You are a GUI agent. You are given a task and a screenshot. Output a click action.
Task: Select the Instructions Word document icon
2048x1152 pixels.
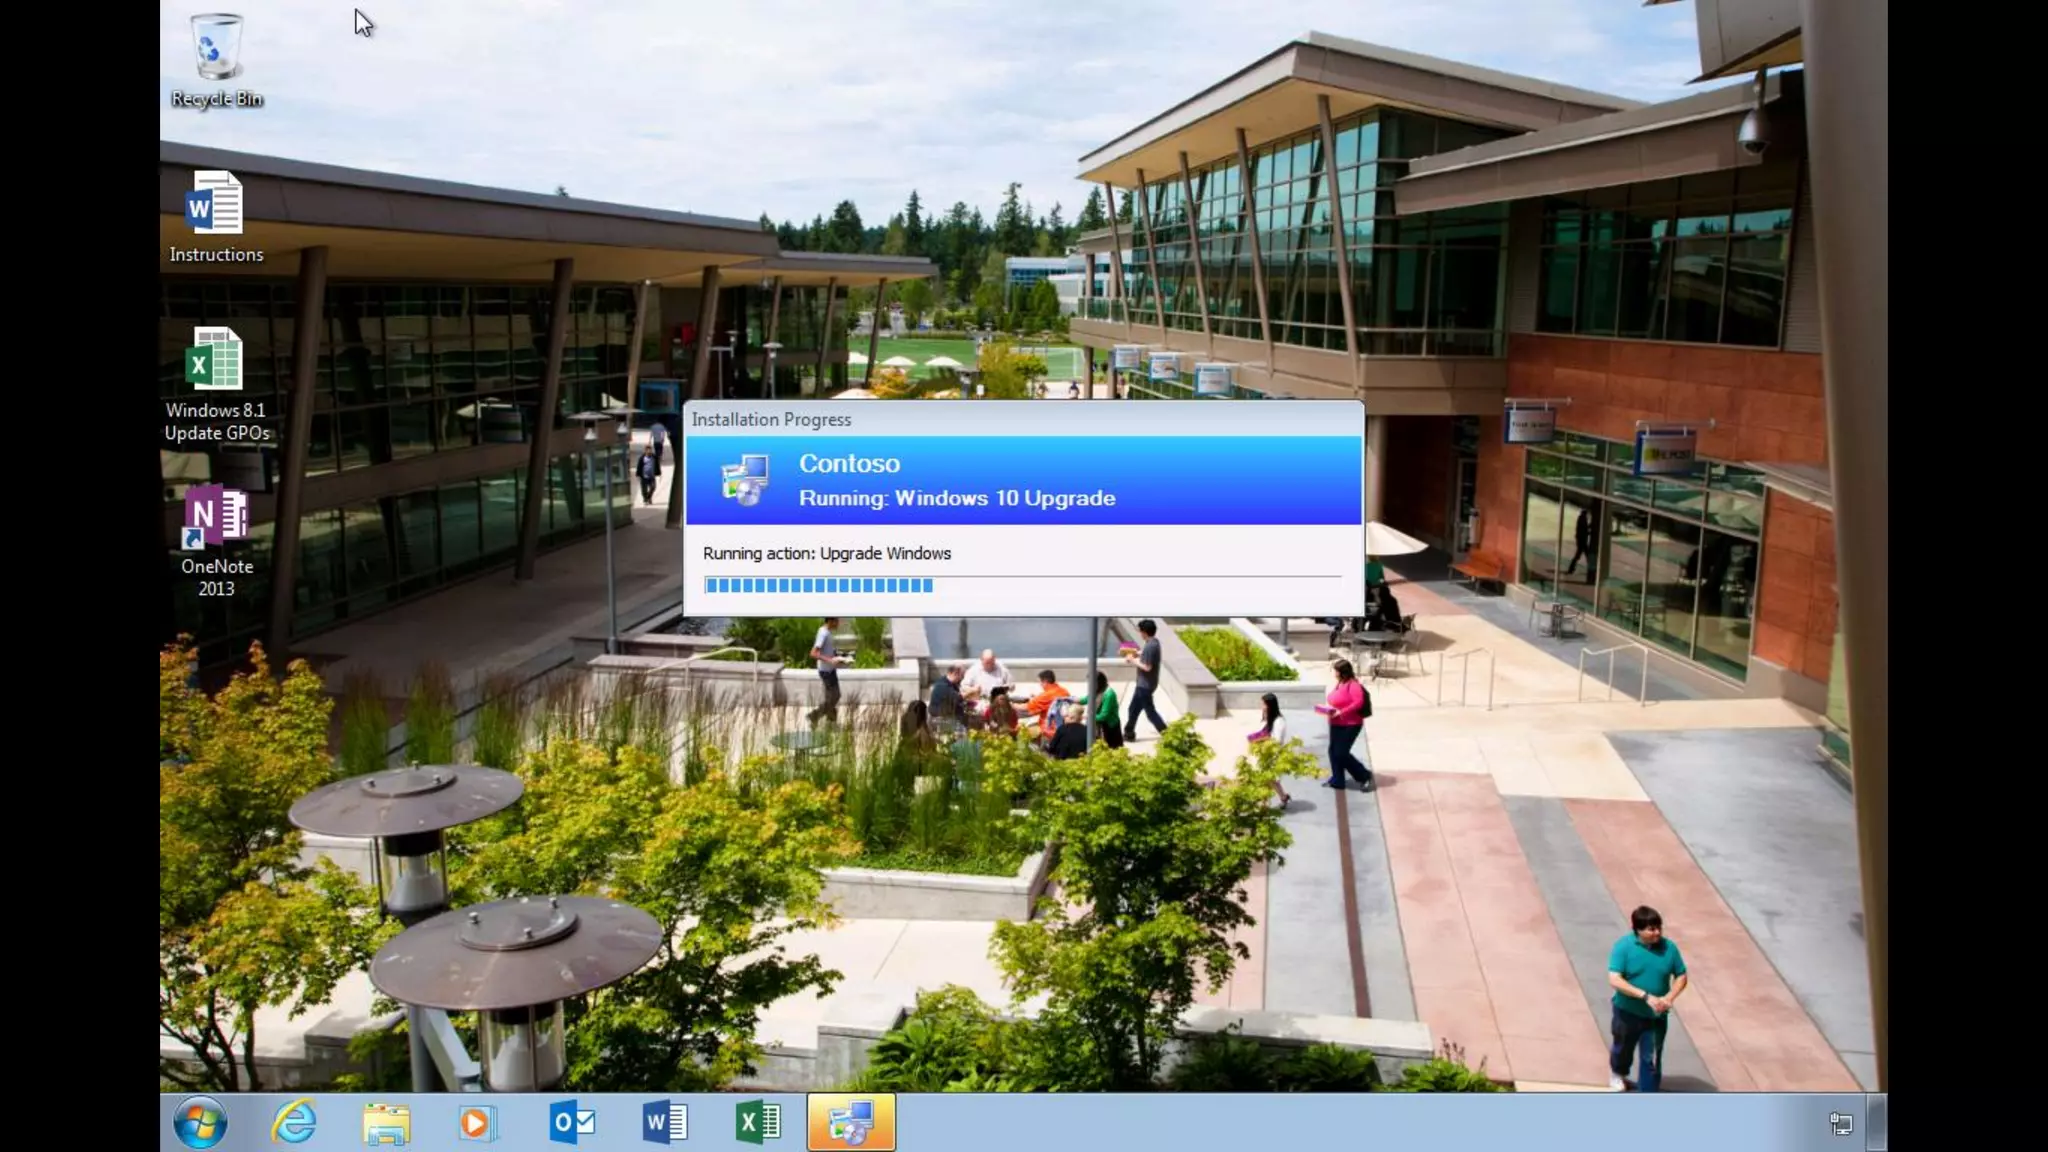(215, 204)
